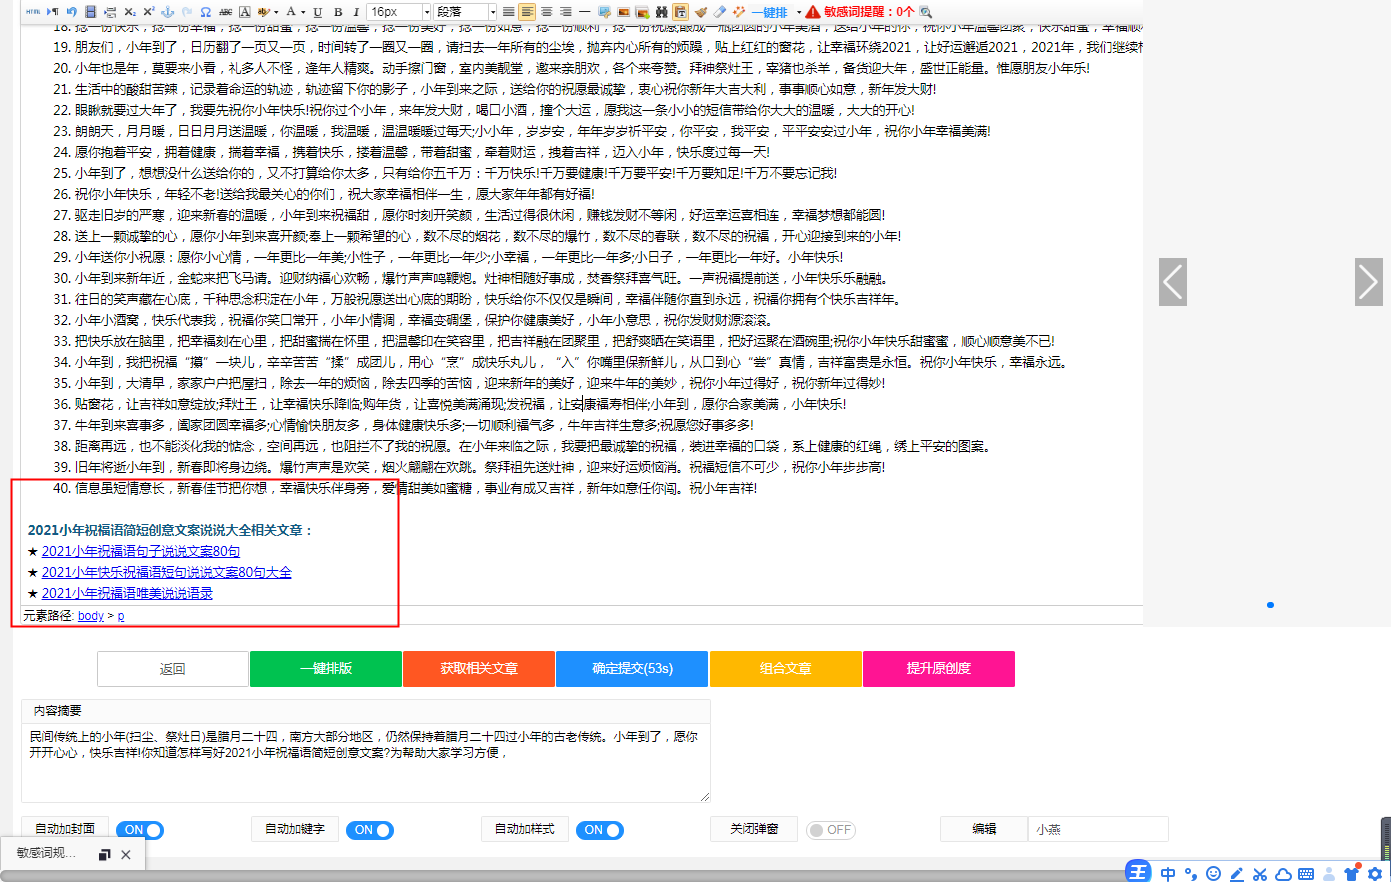Click the 获取相关文章 button

479,669
